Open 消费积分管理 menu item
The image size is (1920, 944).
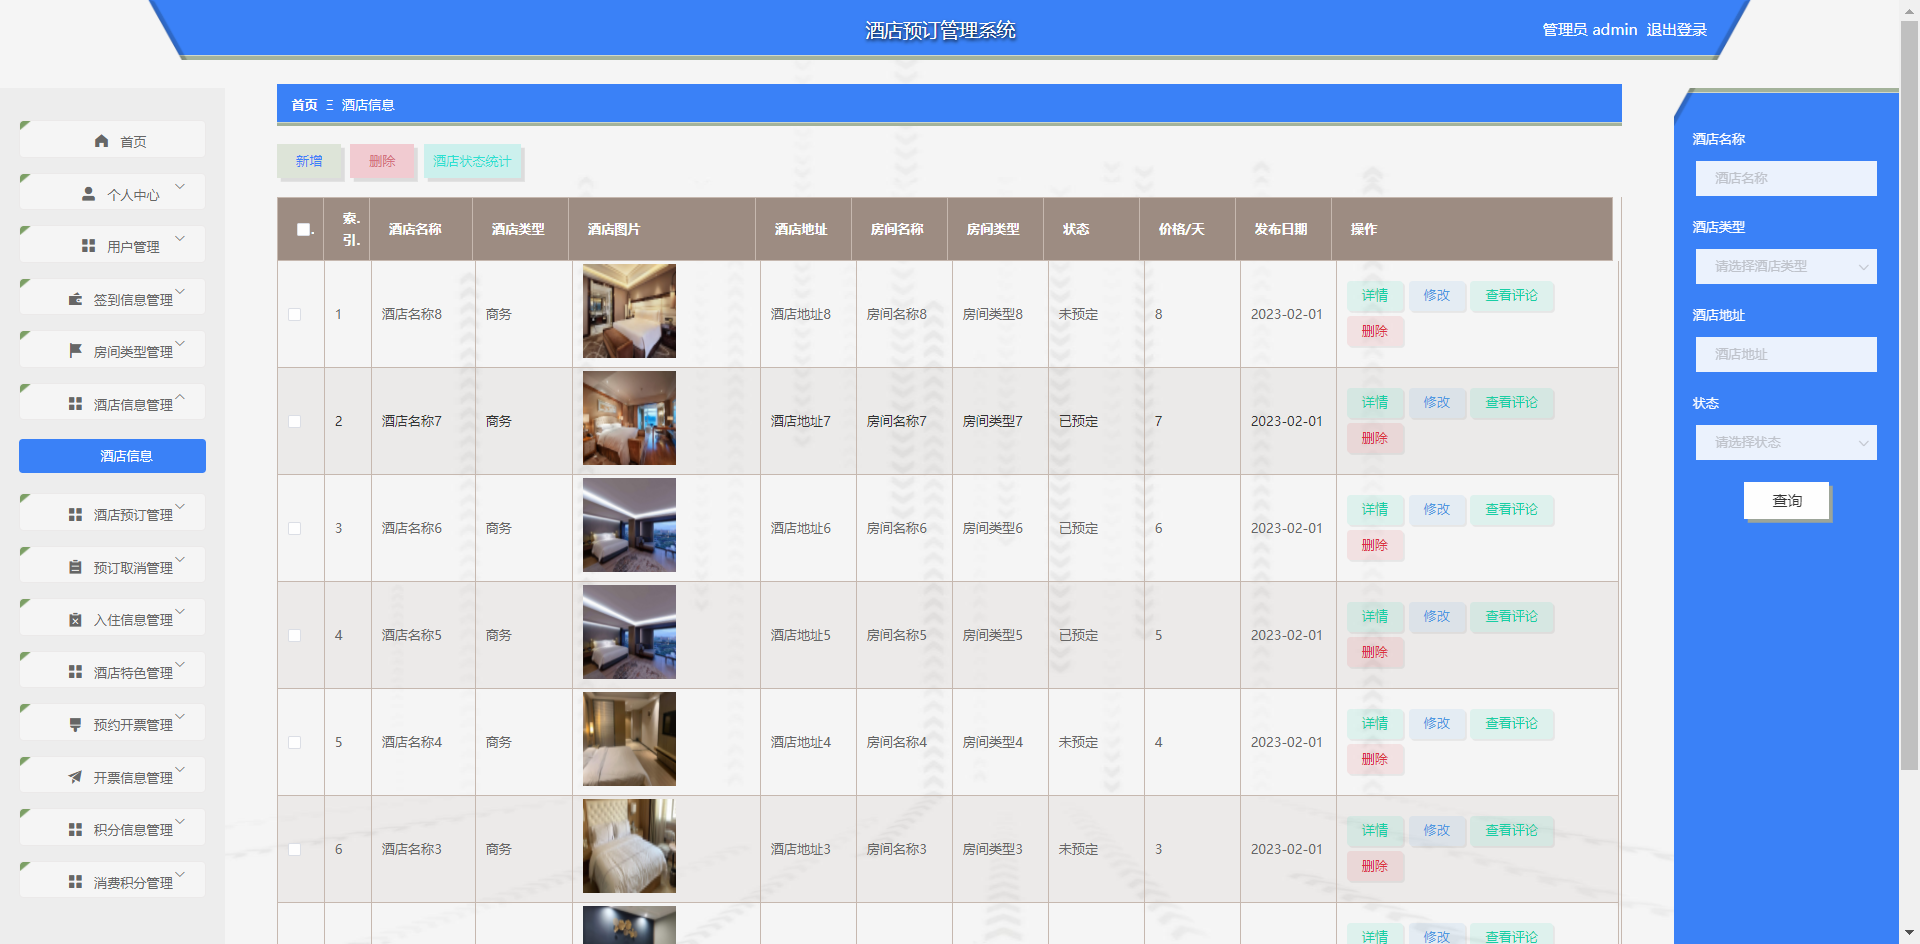pyautogui.click(x=112, y=882)
